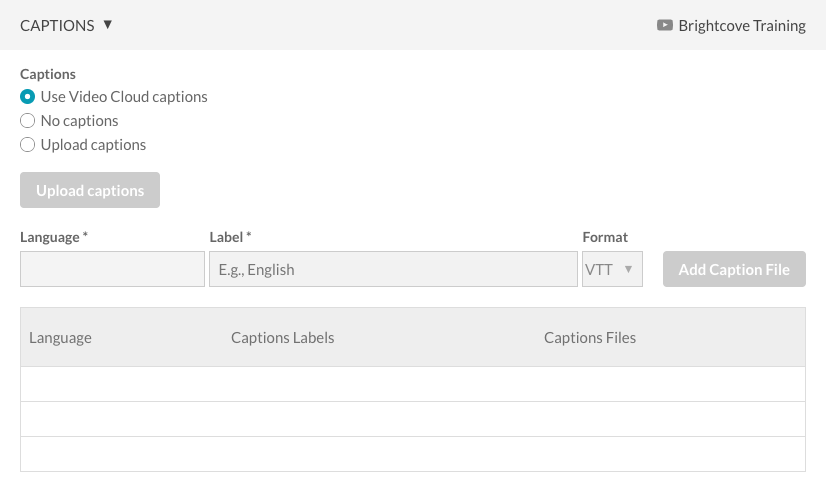This screenshot has width=826, height=481.
Task: Open the VTT Format dropdown
Action: coord(612,269)
